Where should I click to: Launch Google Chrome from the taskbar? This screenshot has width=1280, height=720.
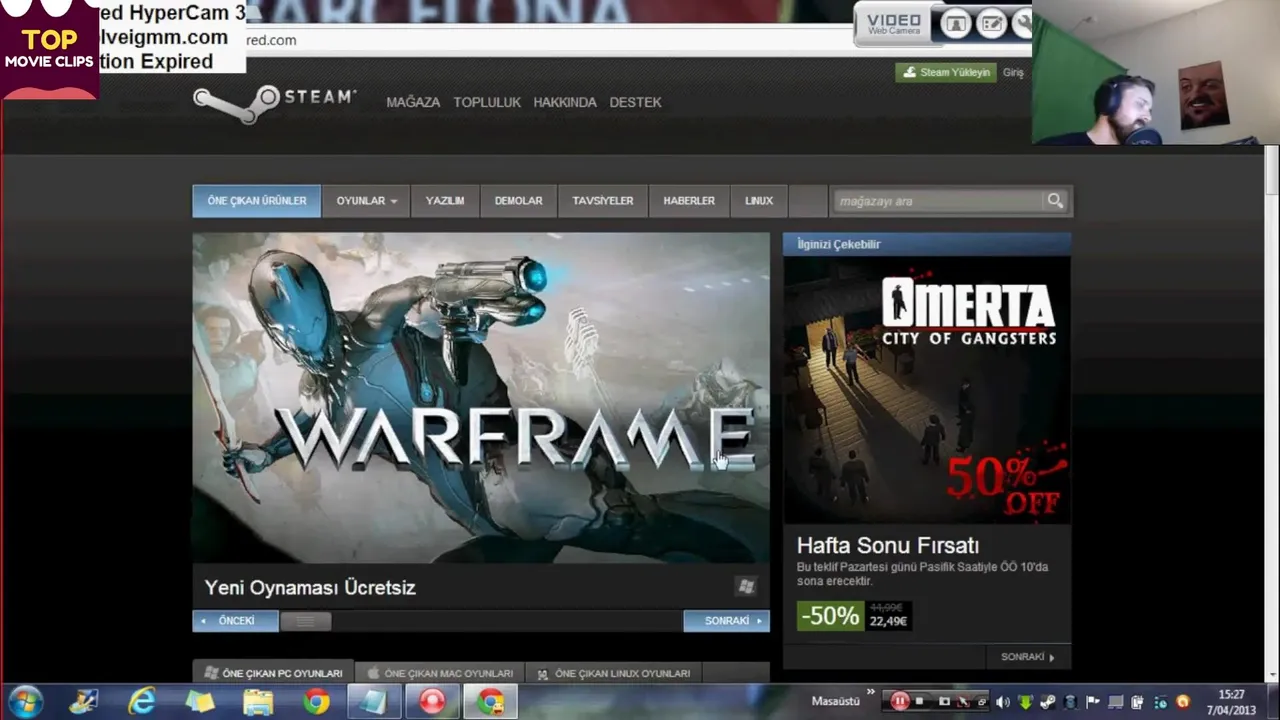[x=316, y=702]
